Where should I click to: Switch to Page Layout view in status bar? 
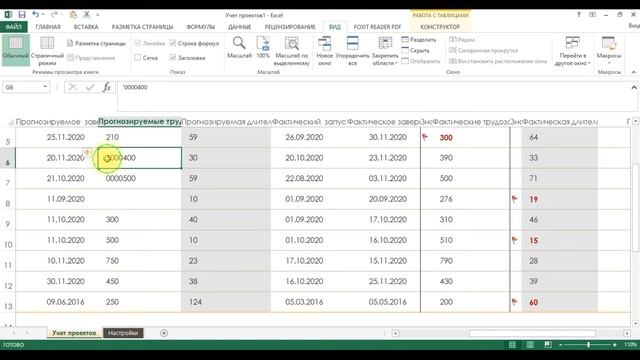pyautogui.click(x=530, y=345)
